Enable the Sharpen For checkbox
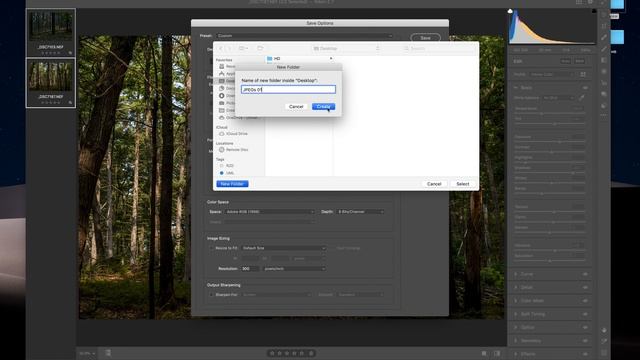This screenshot has height=360, width=640. click(x=211, y=294)
